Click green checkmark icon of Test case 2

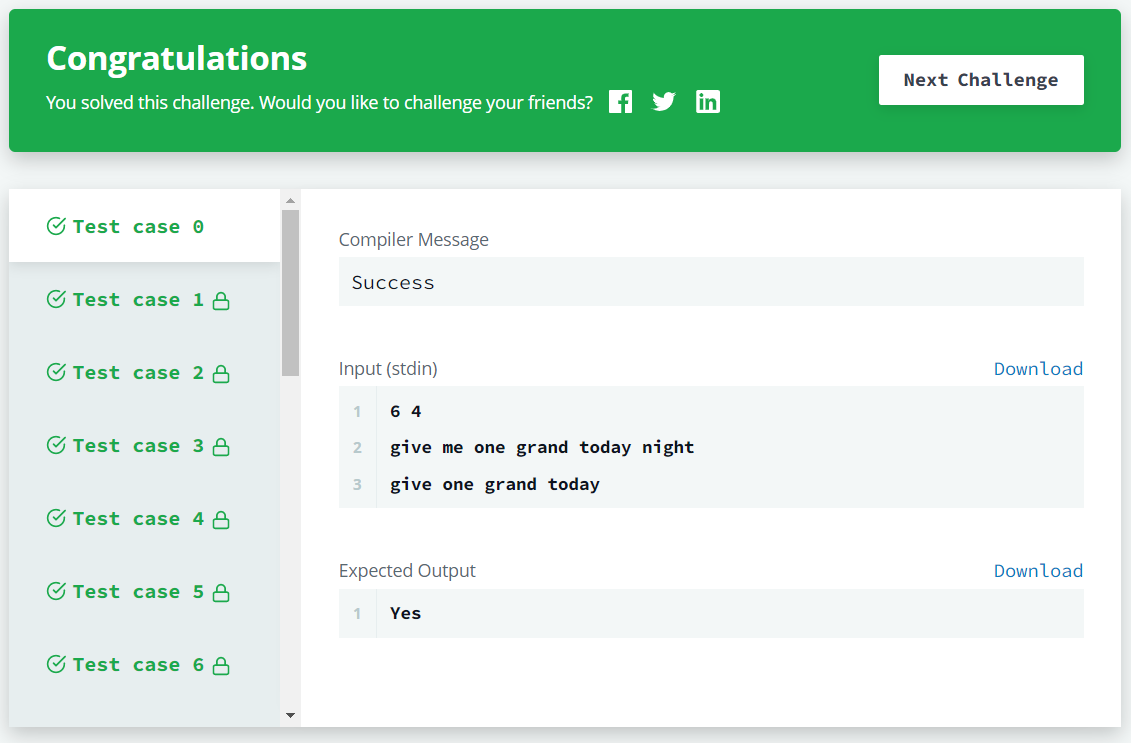pyautogui.click(x=56, y=372)
